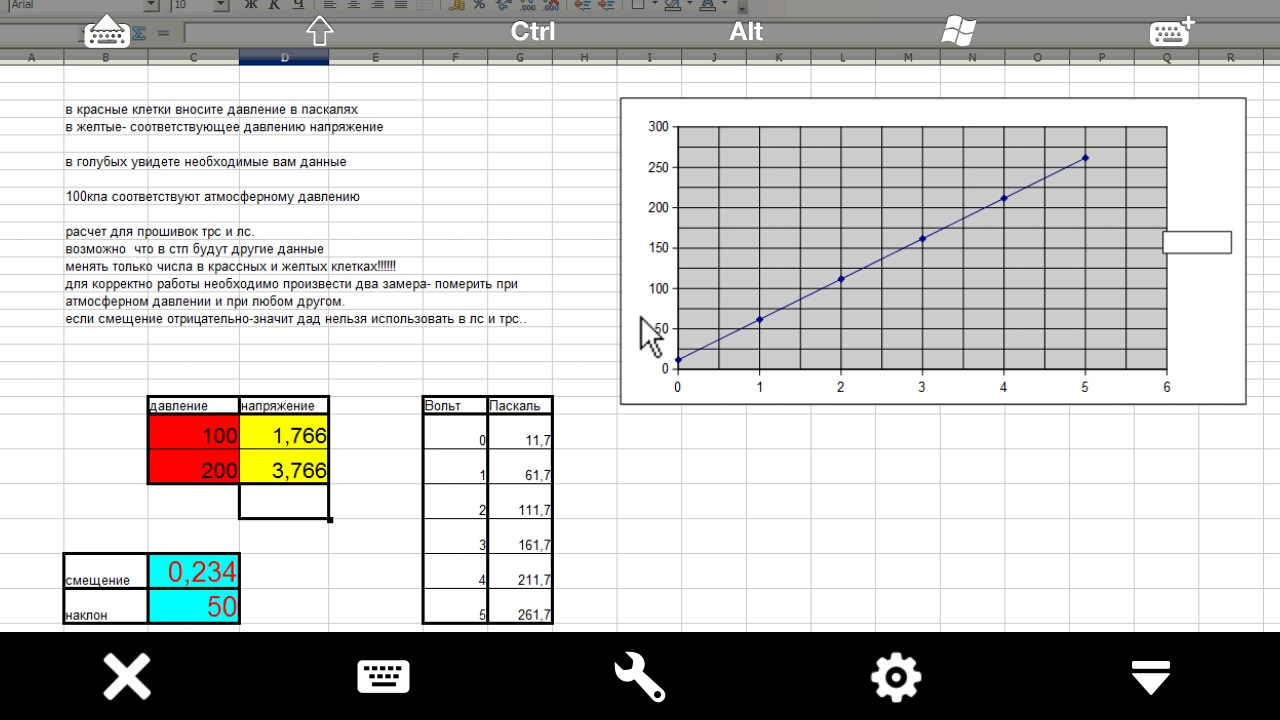The height and width of the screenshot is (720, 1280).
Task: Toggle the Alt modifier key
Action: click(x=746, y=31)
